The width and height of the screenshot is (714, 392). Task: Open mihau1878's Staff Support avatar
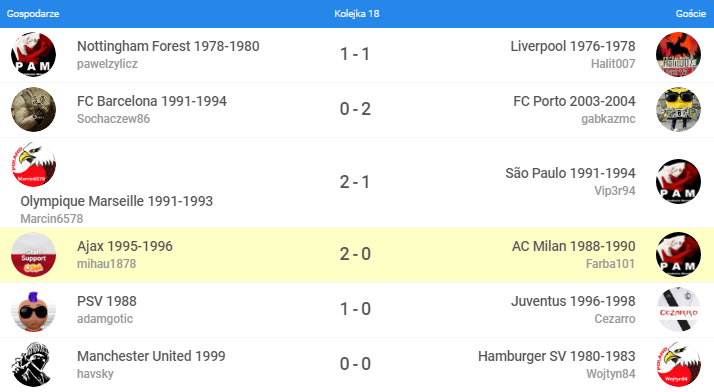33,255
